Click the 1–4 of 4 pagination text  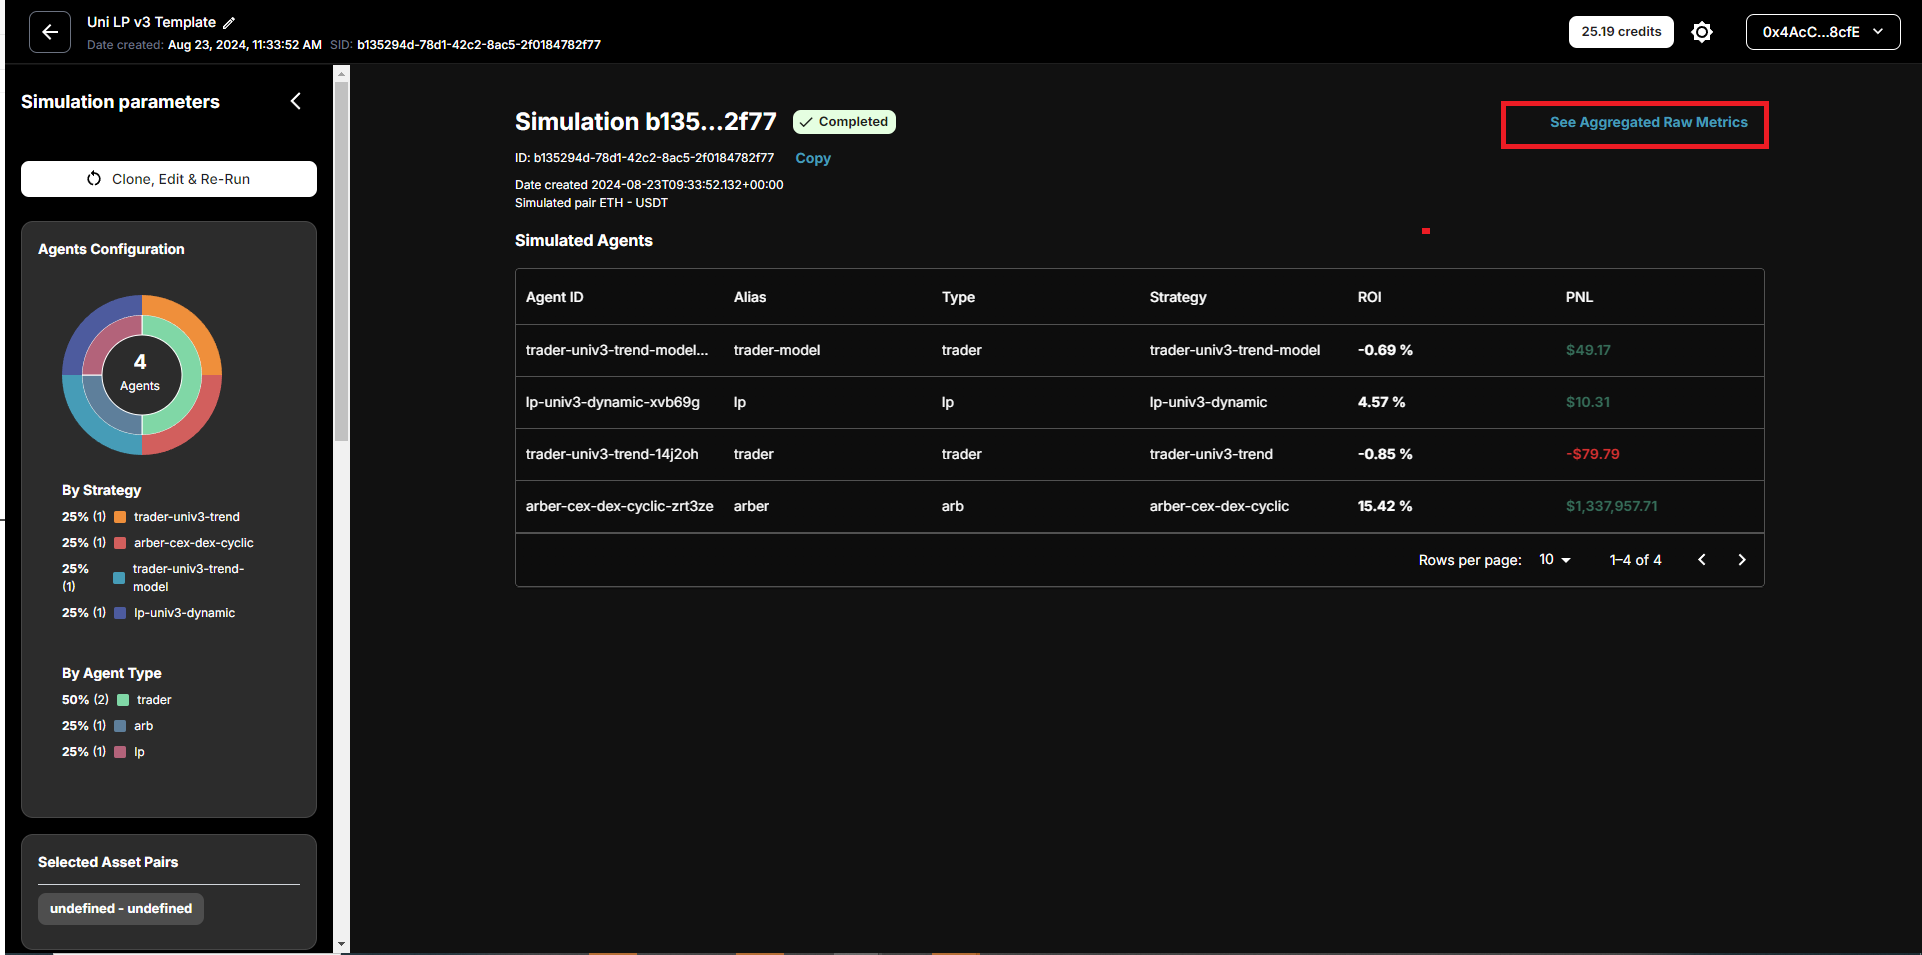pyautogui.click(x=1635, y=560)
